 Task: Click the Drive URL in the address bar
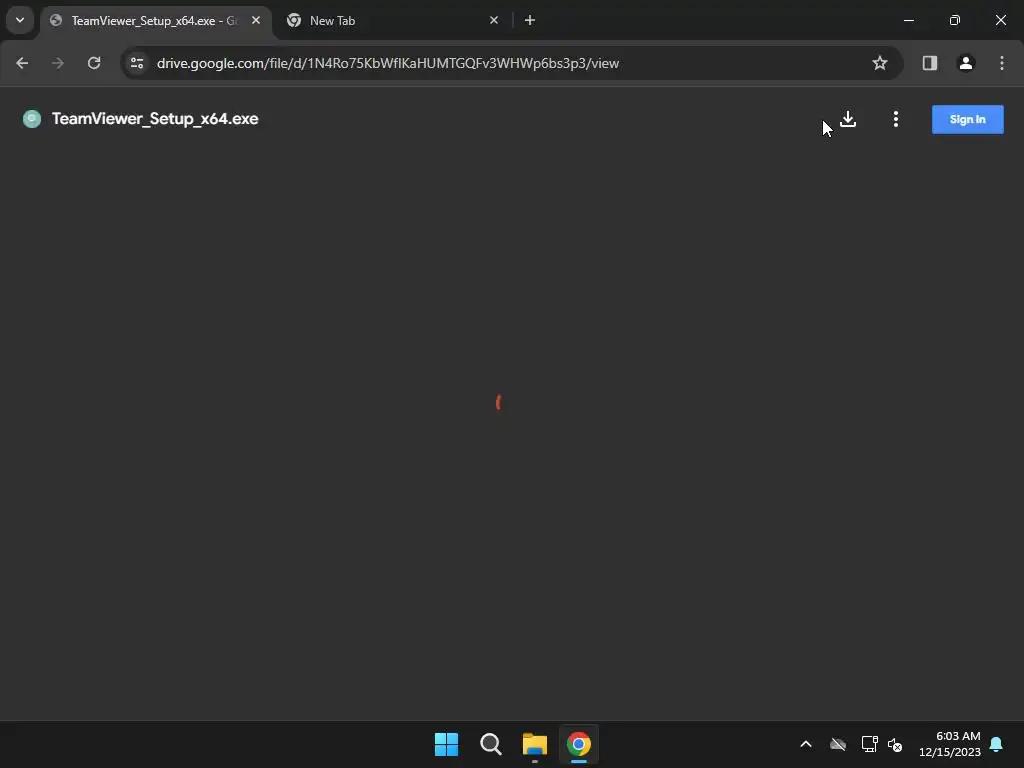(x=388, y=63)
